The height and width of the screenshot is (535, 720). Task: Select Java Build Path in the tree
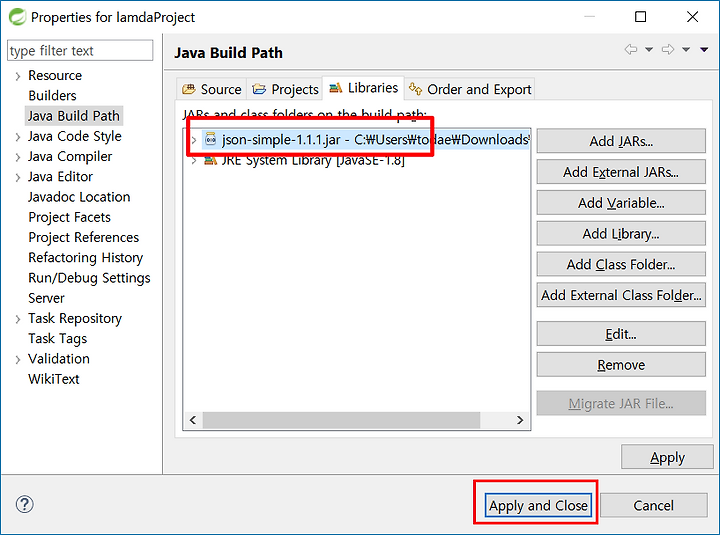click(x=73, y=116)
